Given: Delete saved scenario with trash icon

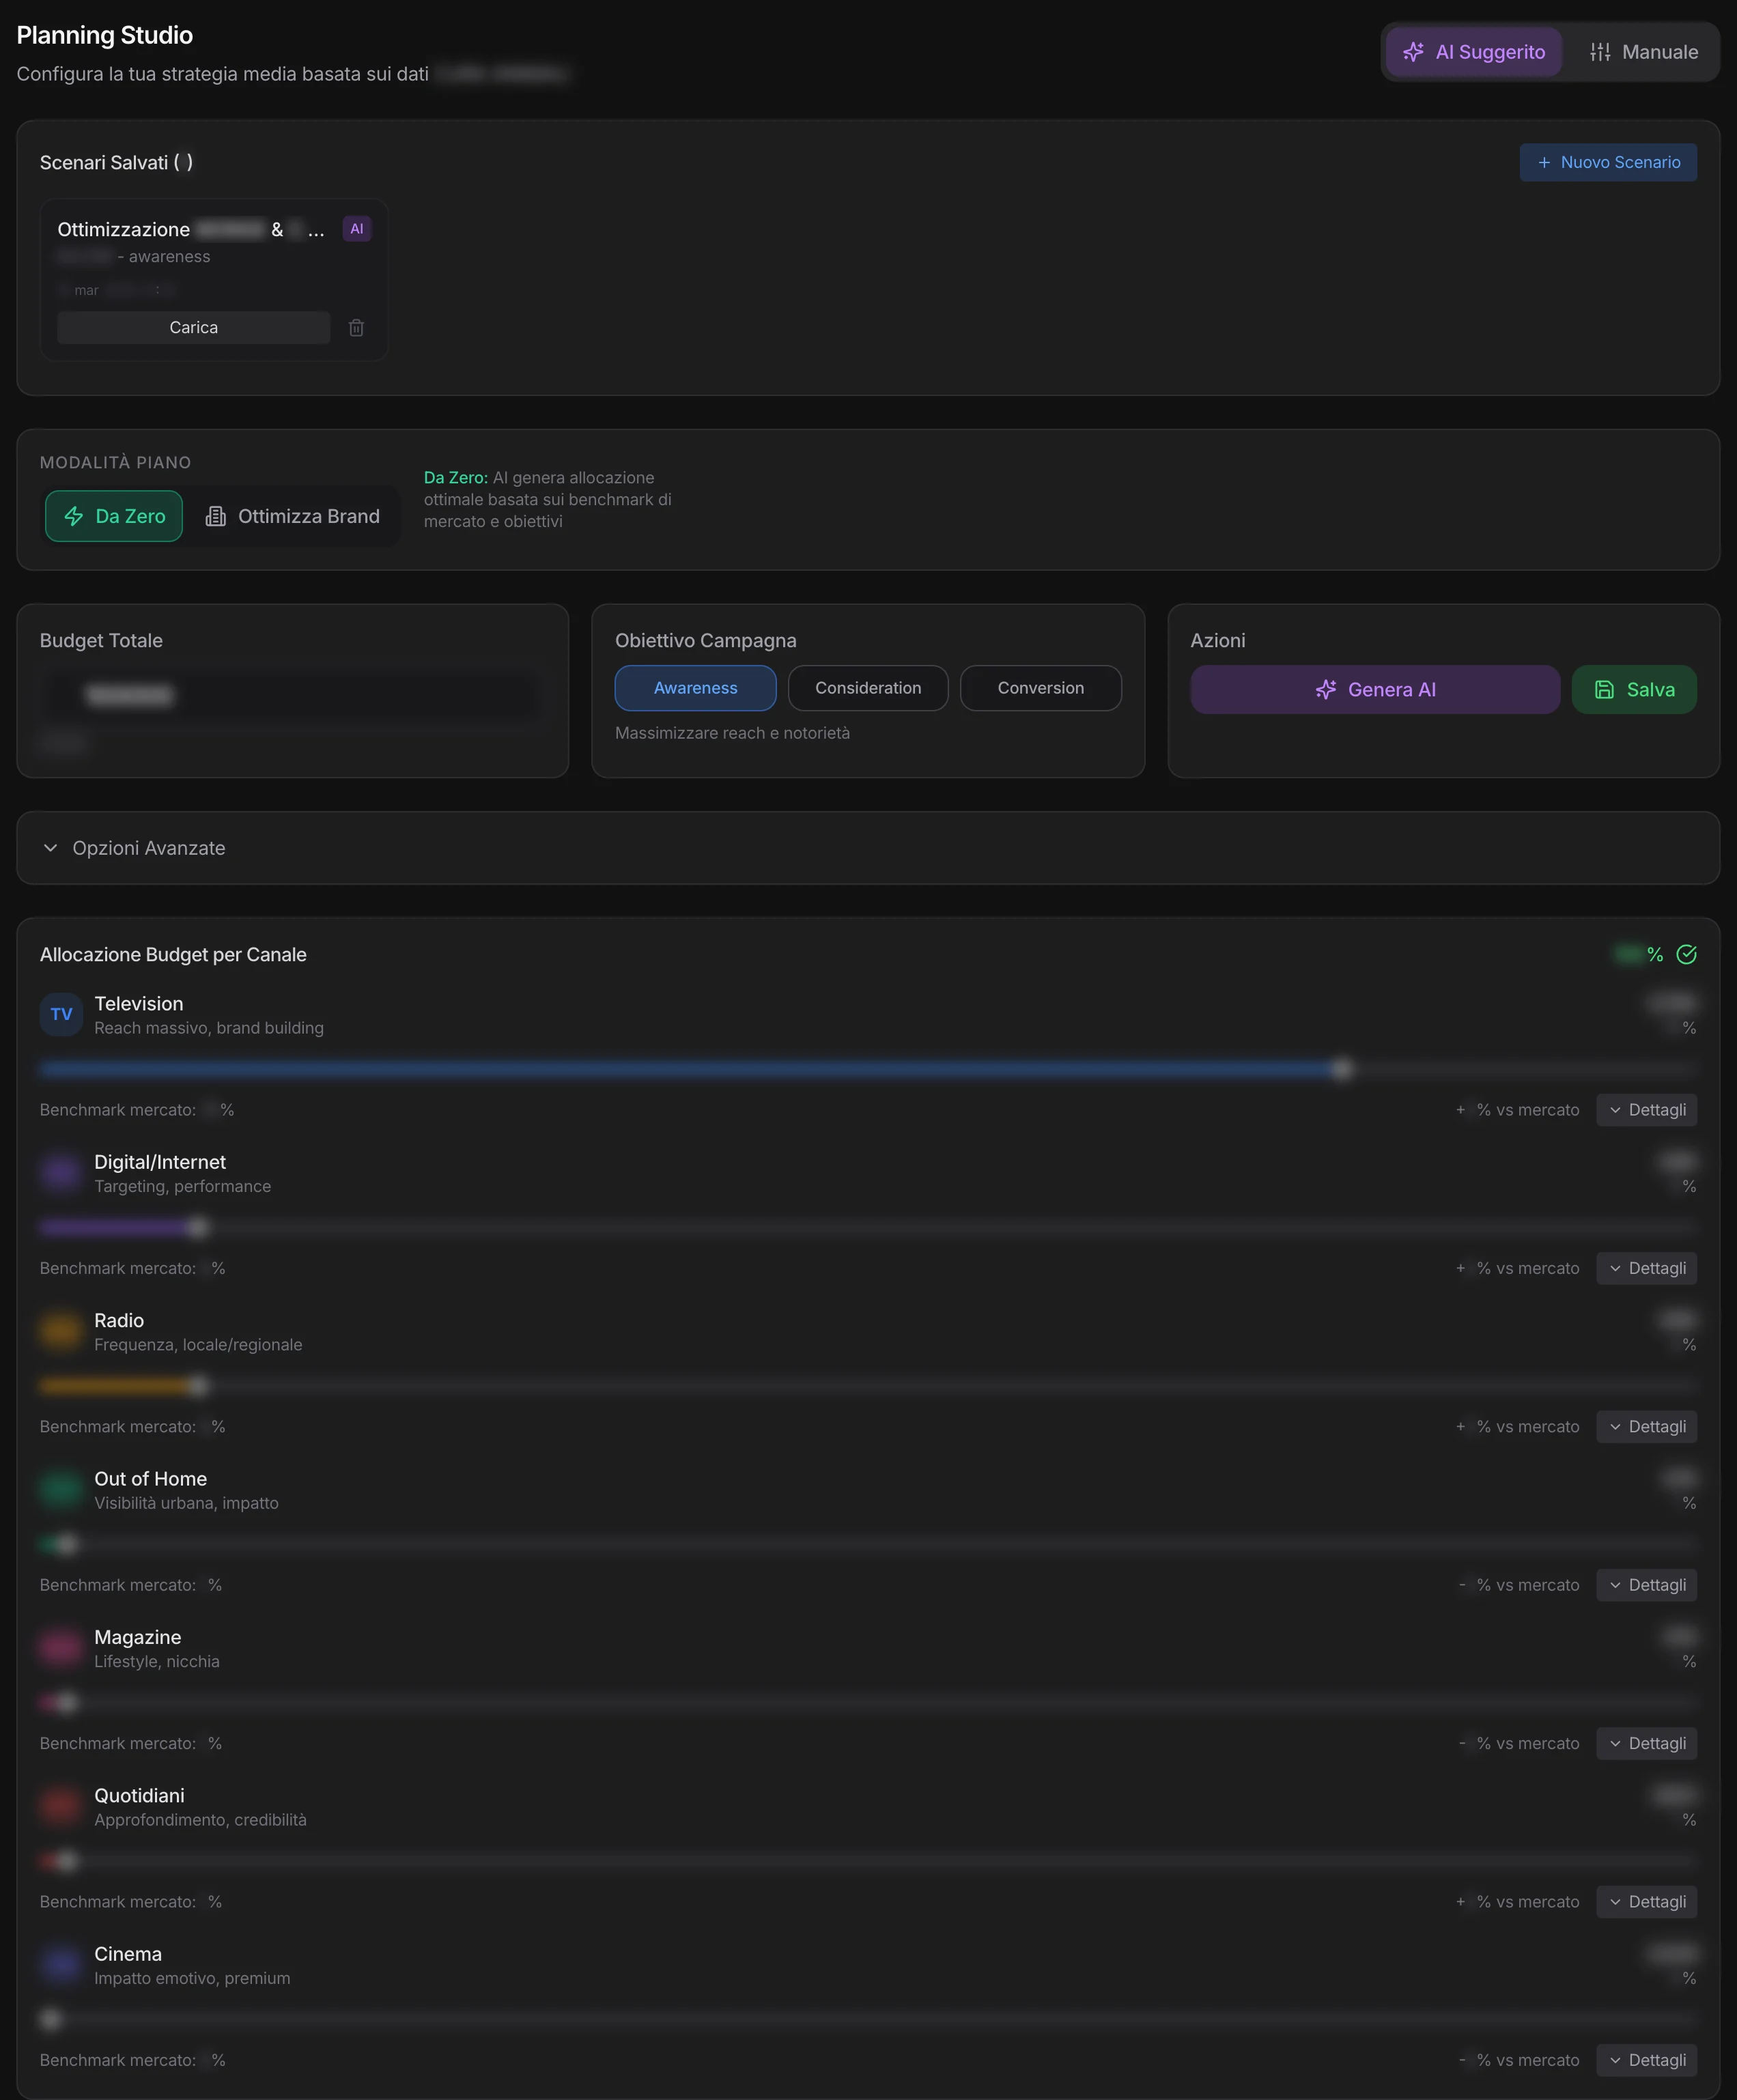Looking at the screenshot, I should pos(356,328).
